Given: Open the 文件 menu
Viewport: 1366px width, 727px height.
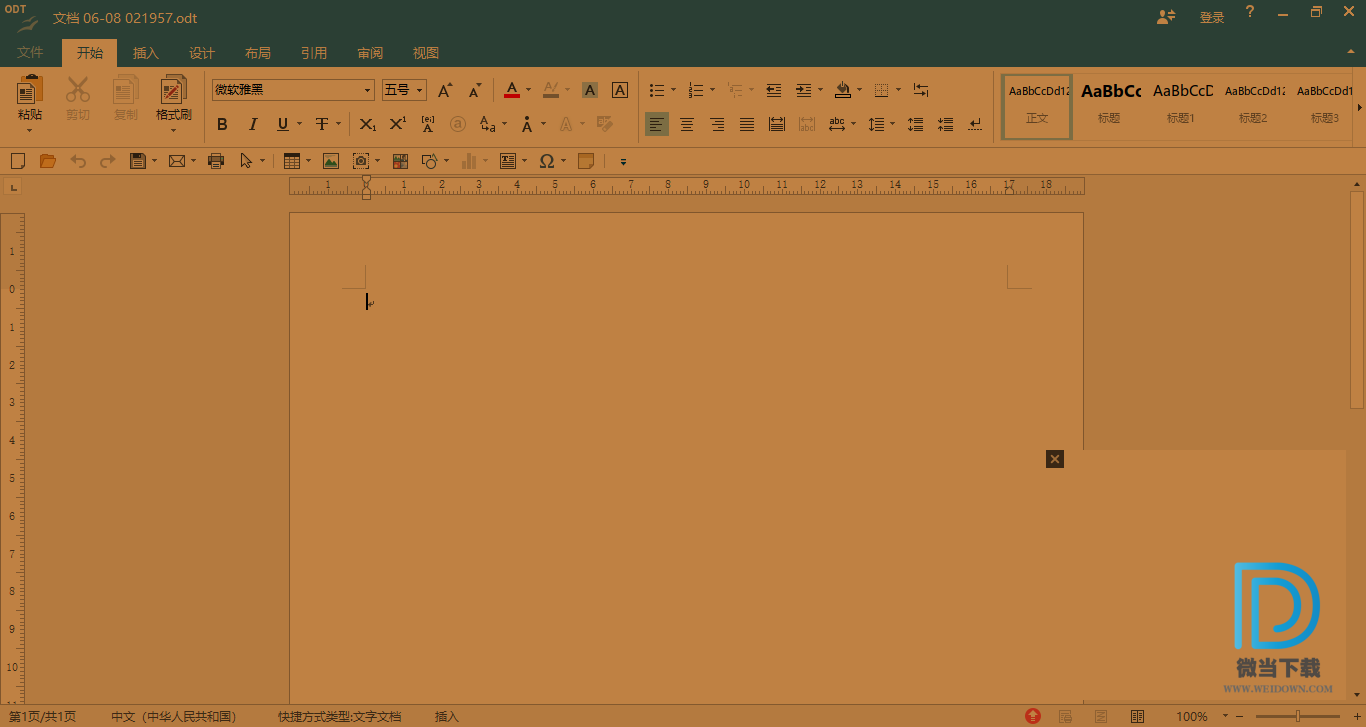Looking at the screenshot, I should coord(30,53).
